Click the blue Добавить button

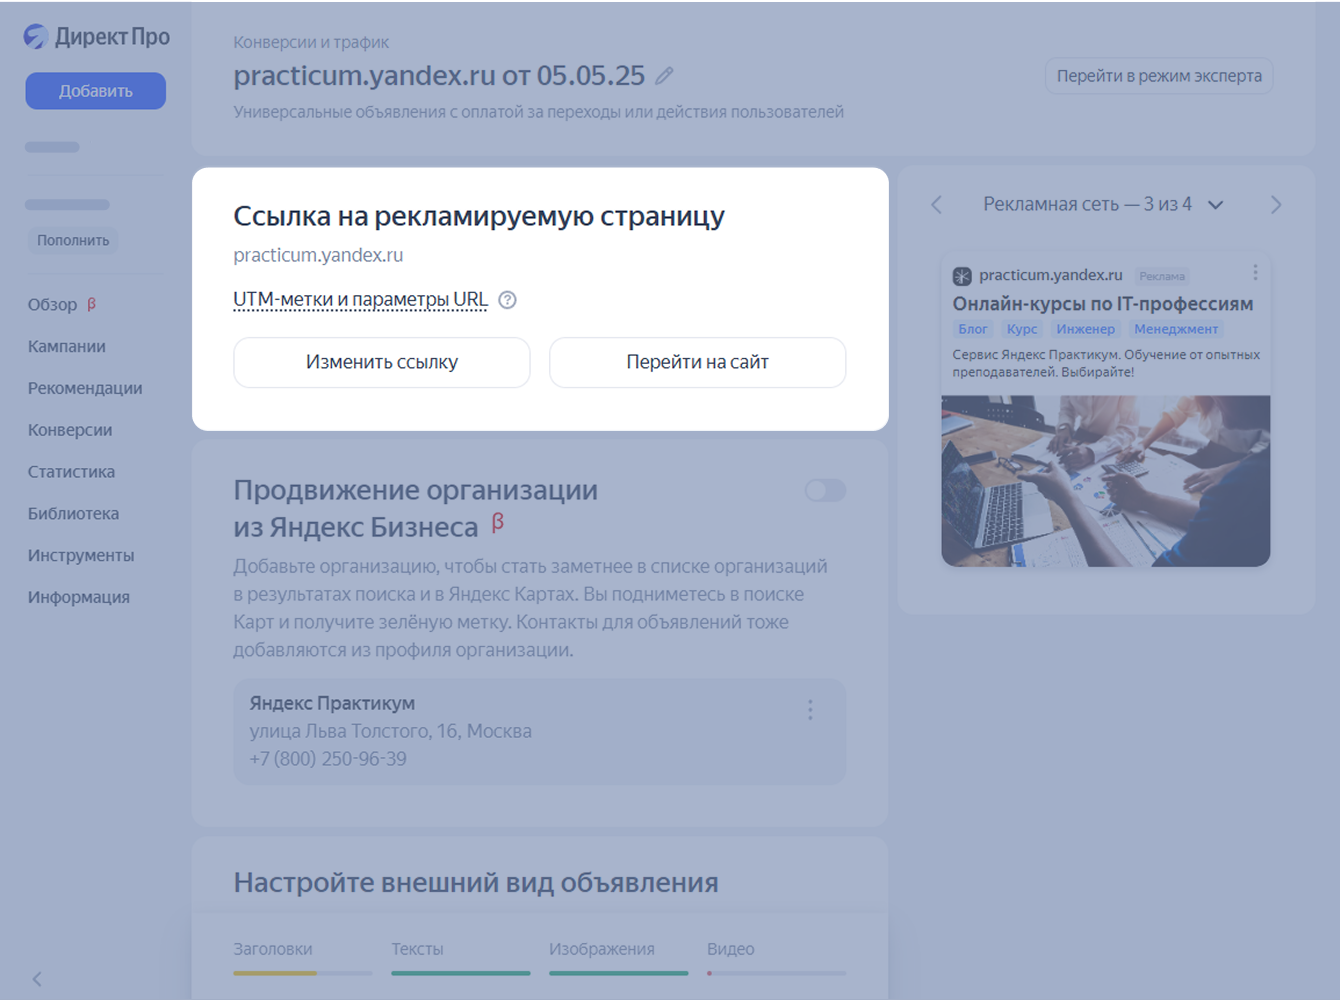96,91
